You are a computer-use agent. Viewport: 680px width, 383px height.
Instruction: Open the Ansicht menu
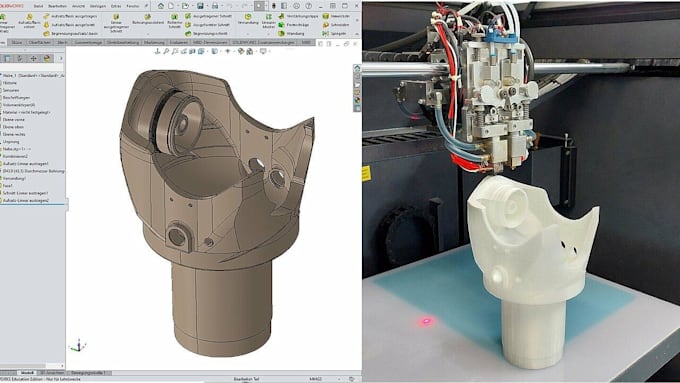[78, 6]
